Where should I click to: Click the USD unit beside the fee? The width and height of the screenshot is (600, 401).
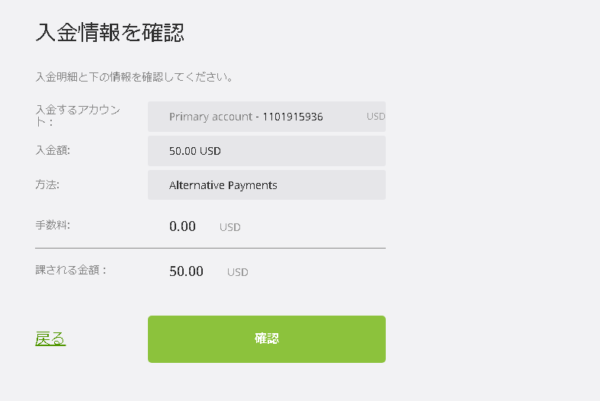230,228
